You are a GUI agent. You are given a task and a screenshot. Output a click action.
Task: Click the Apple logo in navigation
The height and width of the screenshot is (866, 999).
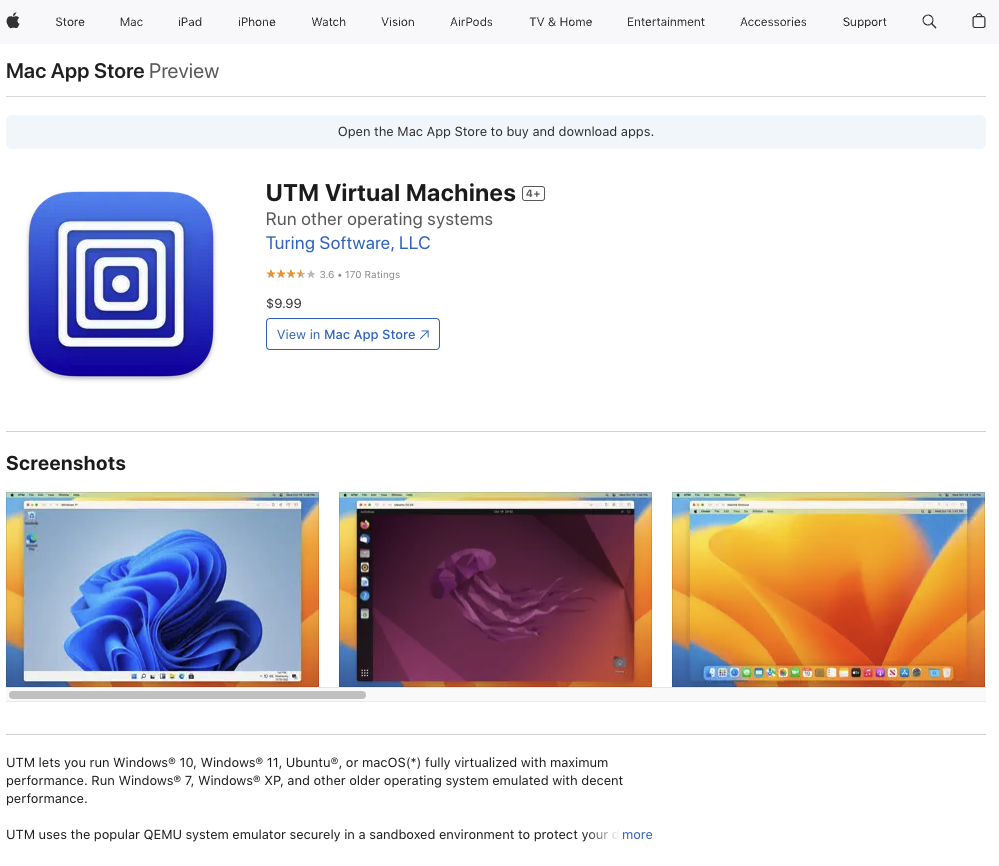coord(13,21)
